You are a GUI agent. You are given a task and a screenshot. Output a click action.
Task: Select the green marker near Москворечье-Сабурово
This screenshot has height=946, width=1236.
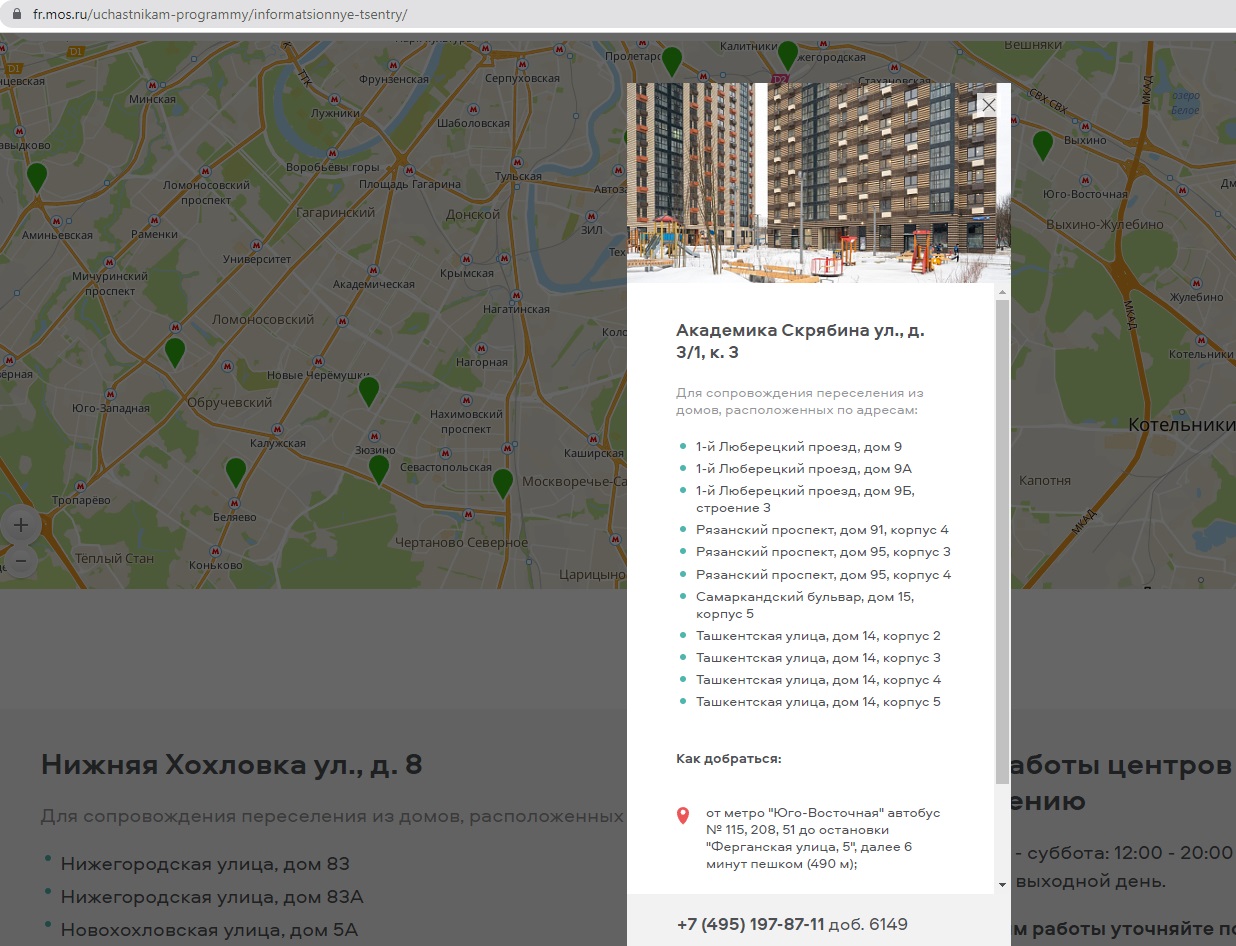click(503, 483)
